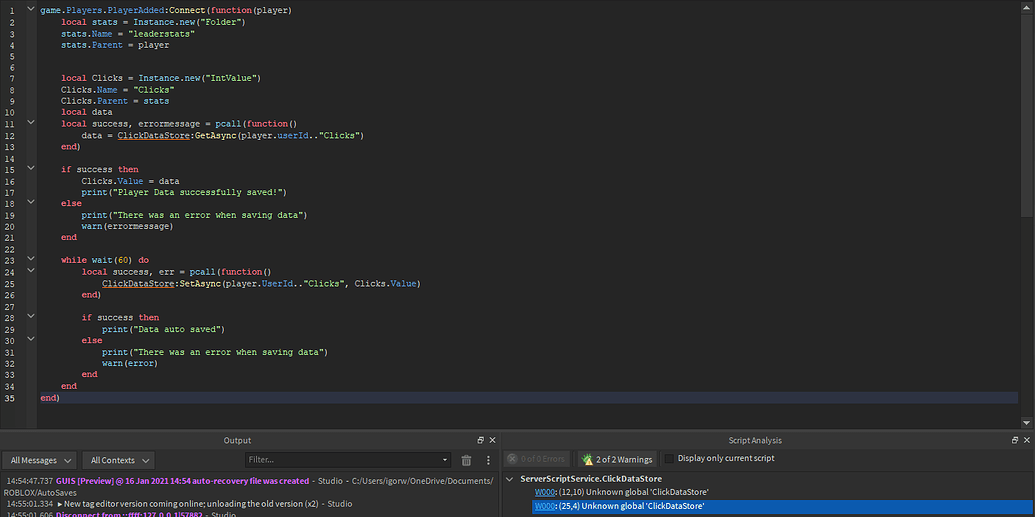Toggle '0 of 0 Errors' filter

537,459
